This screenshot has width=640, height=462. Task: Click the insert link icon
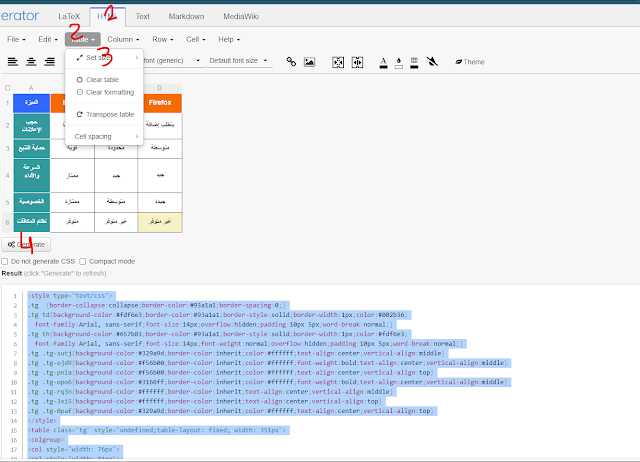point(292,61)
